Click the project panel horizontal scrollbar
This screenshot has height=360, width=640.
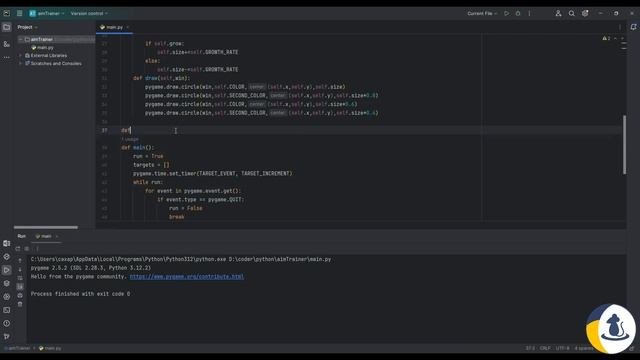[x=45, y=227]
